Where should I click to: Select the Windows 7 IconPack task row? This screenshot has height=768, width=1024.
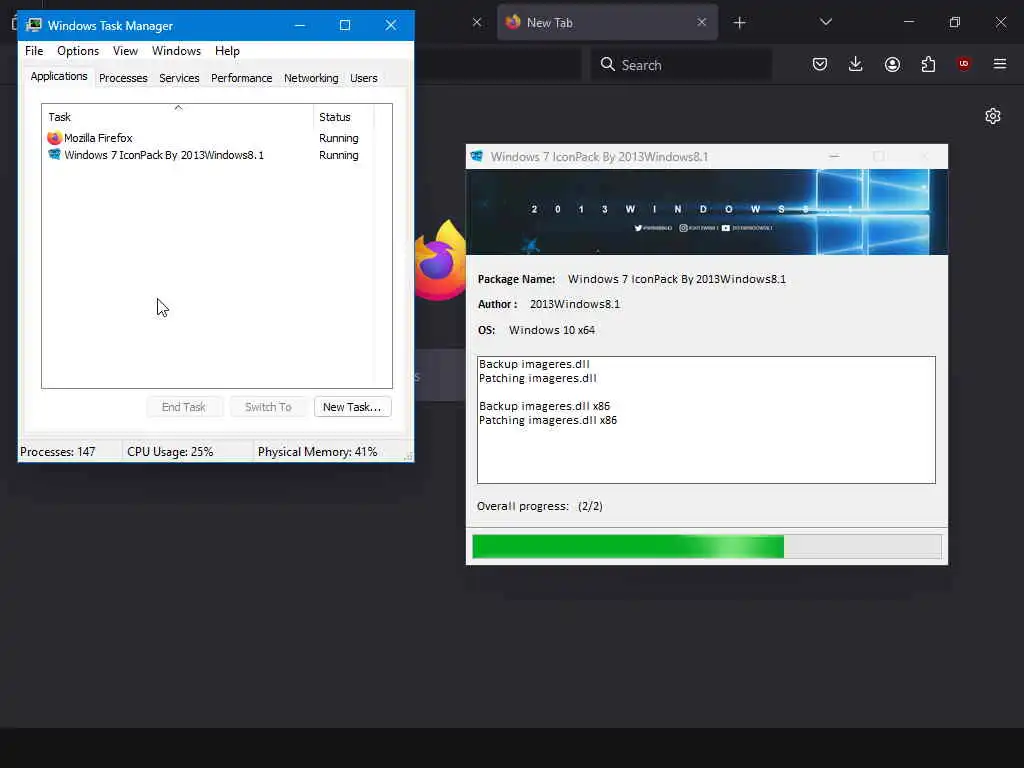(x=210, y=155)
